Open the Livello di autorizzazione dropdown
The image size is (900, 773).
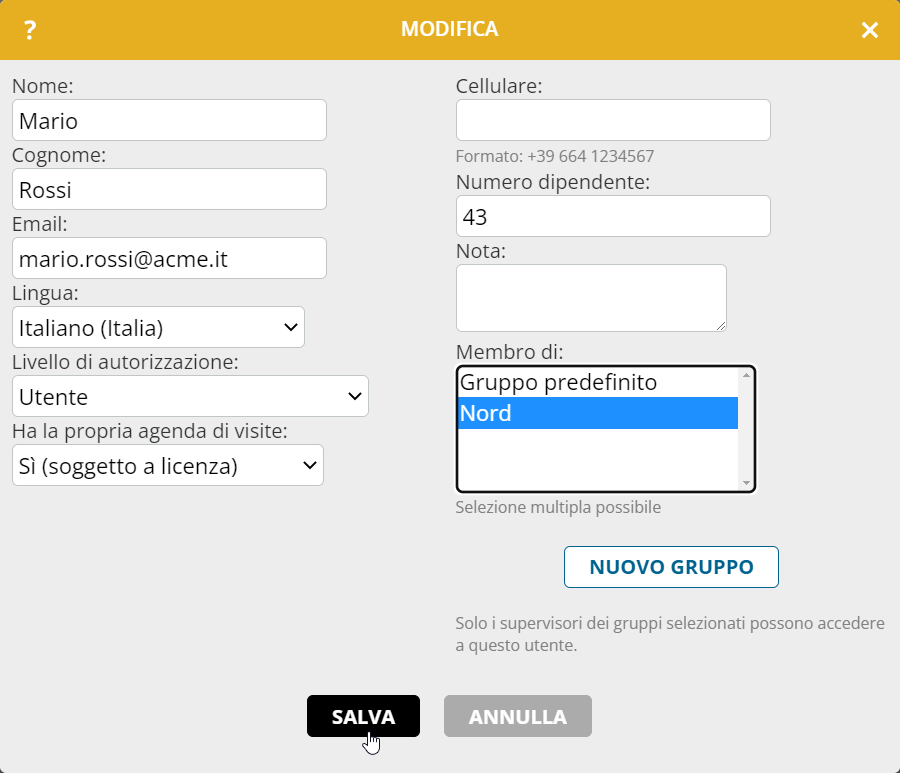point(190,396)
